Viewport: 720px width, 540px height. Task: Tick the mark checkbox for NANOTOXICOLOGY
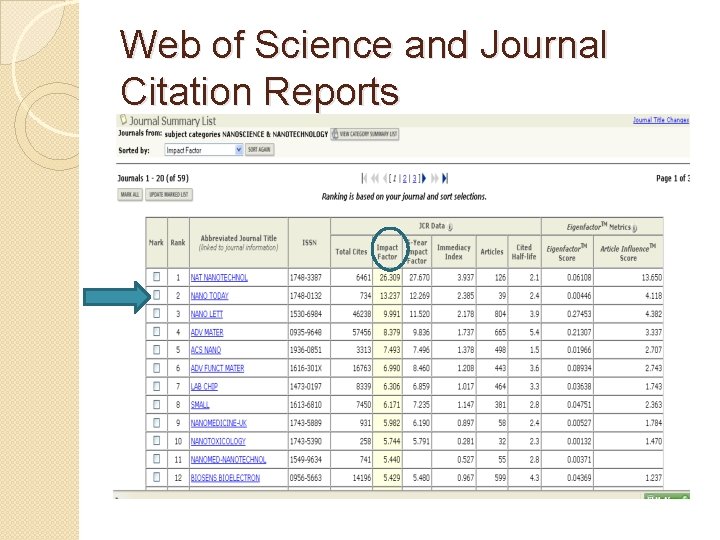pos(157,440)
